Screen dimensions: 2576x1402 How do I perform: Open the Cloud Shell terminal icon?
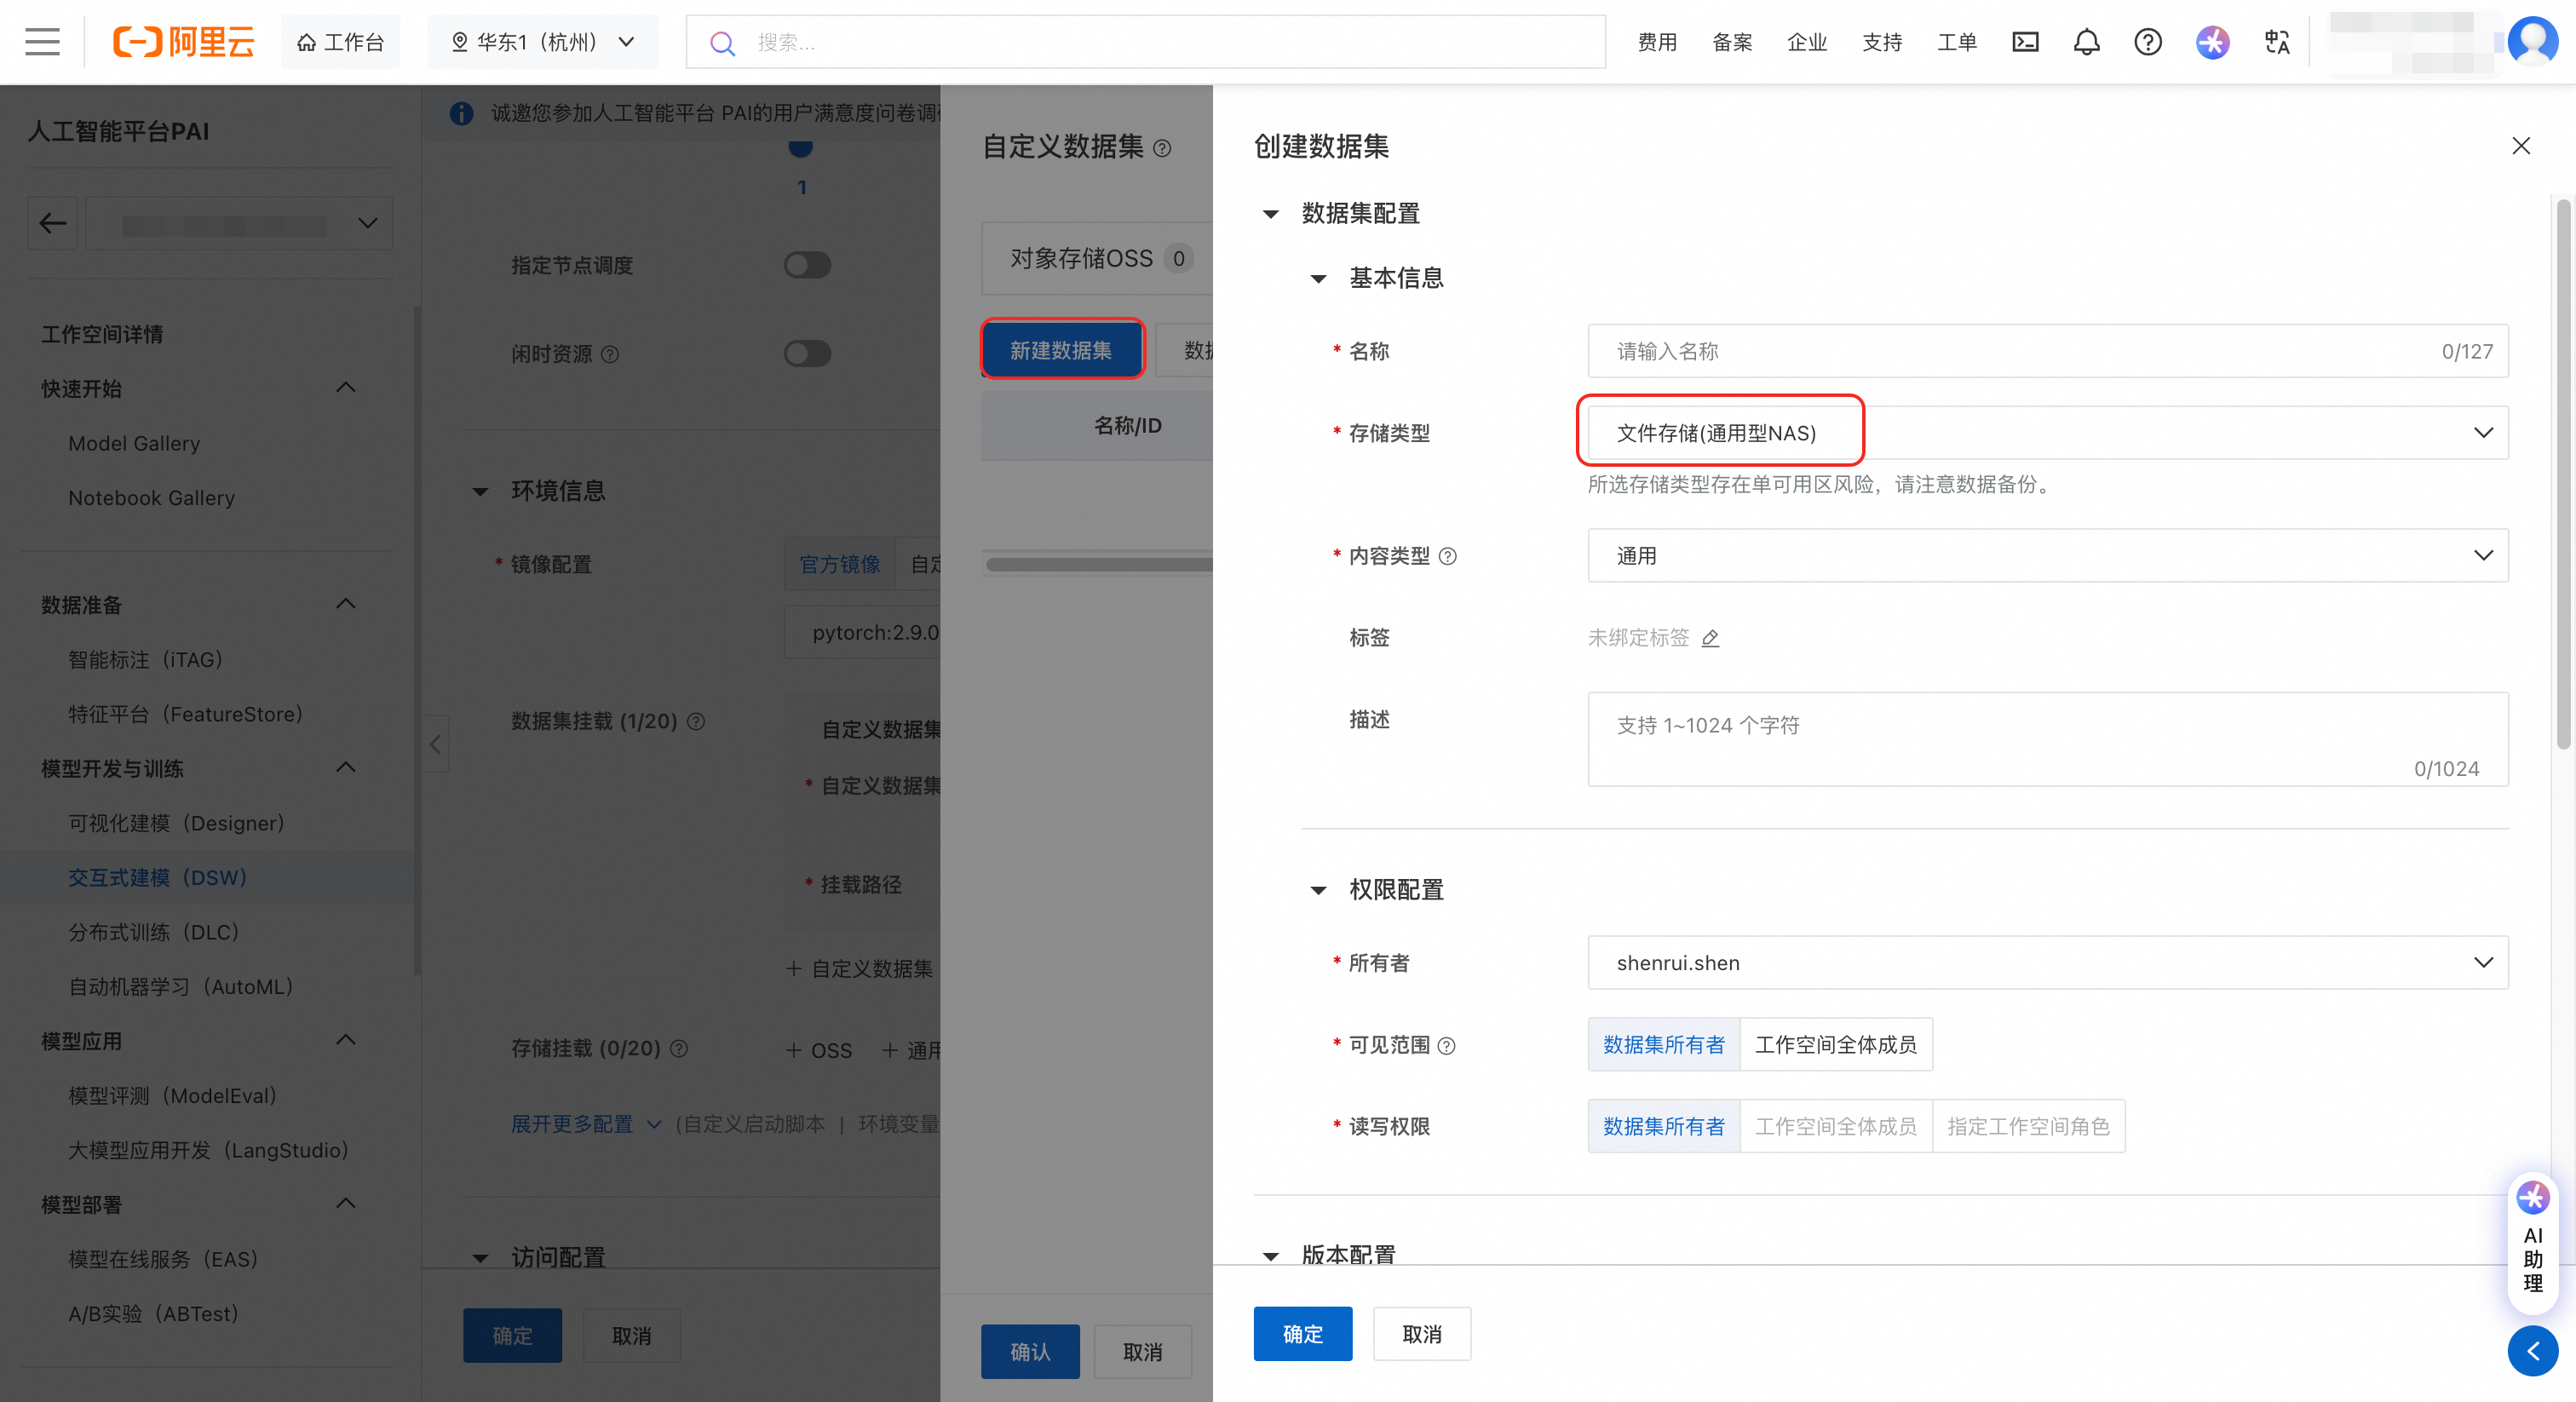tap(2025, 42)
